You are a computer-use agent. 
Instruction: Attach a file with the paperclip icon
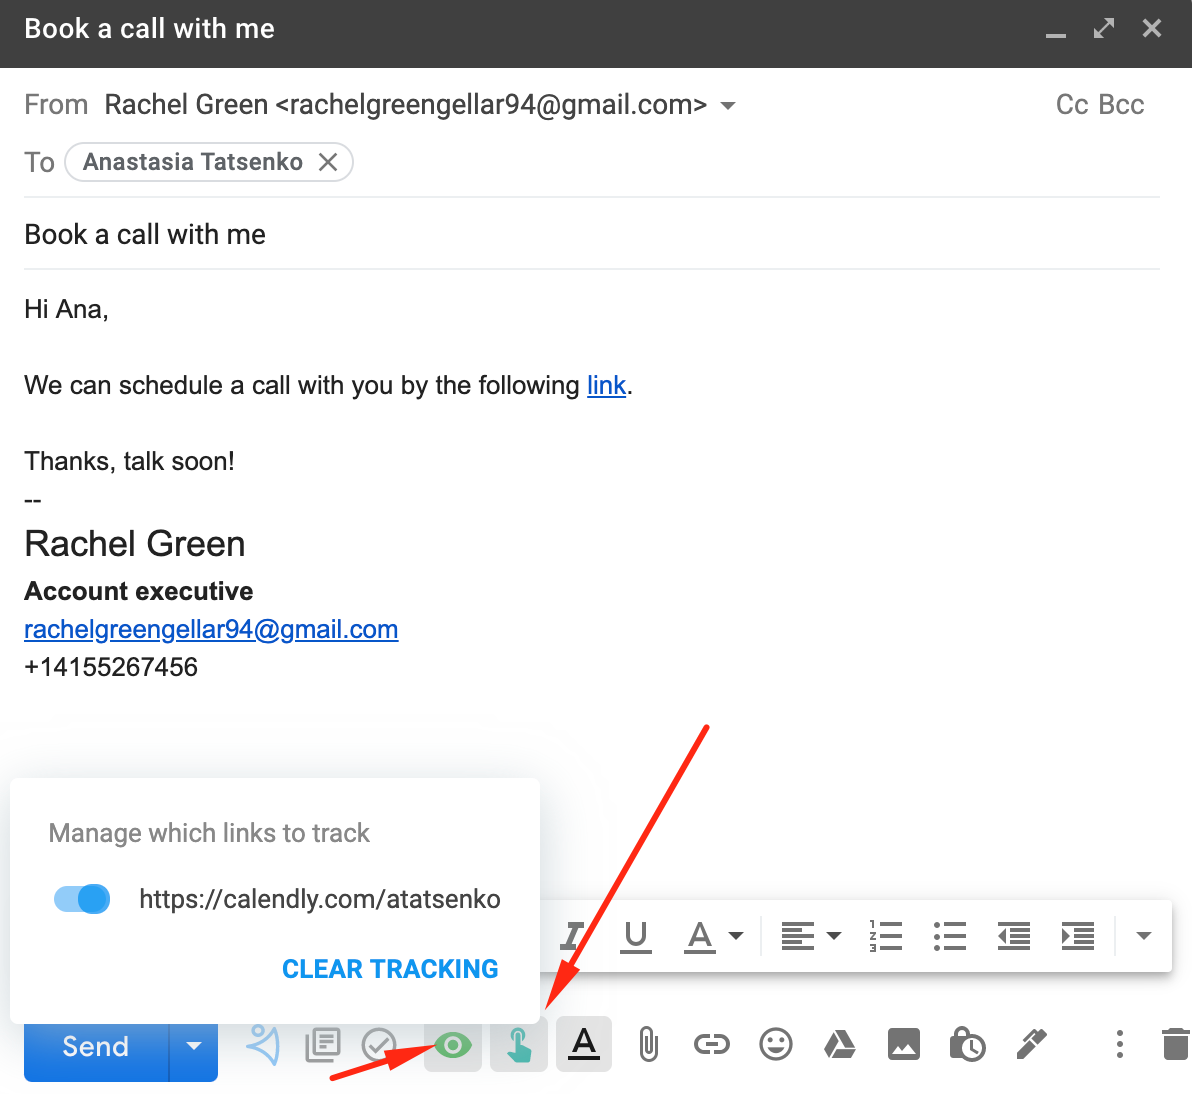coord(647,1044)
